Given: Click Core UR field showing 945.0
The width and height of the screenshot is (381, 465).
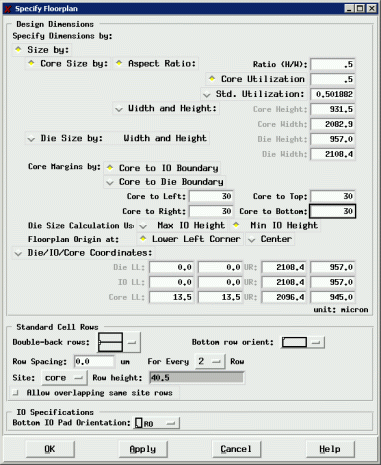Looking at the screenshot, I should coord(333,297).
